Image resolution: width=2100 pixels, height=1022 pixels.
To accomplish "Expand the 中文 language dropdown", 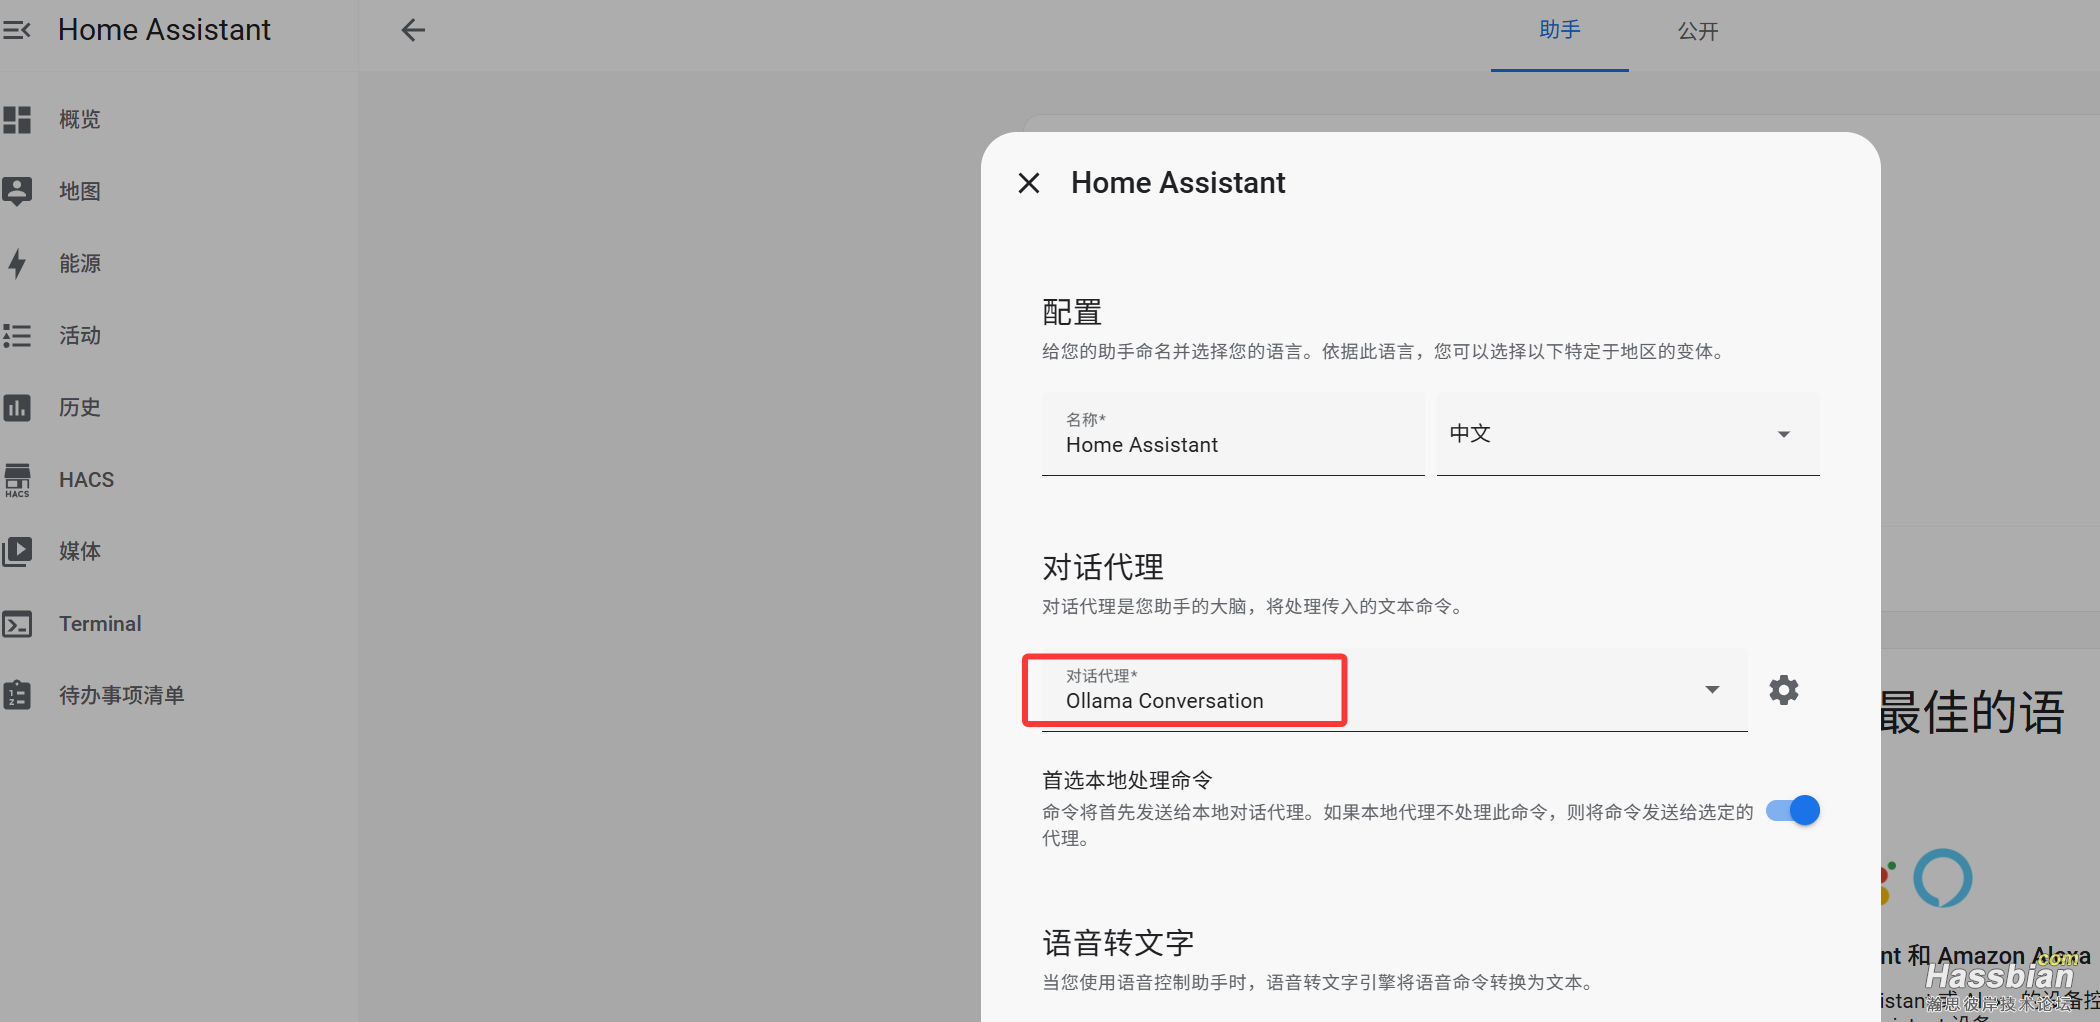I will (1627, 434).
